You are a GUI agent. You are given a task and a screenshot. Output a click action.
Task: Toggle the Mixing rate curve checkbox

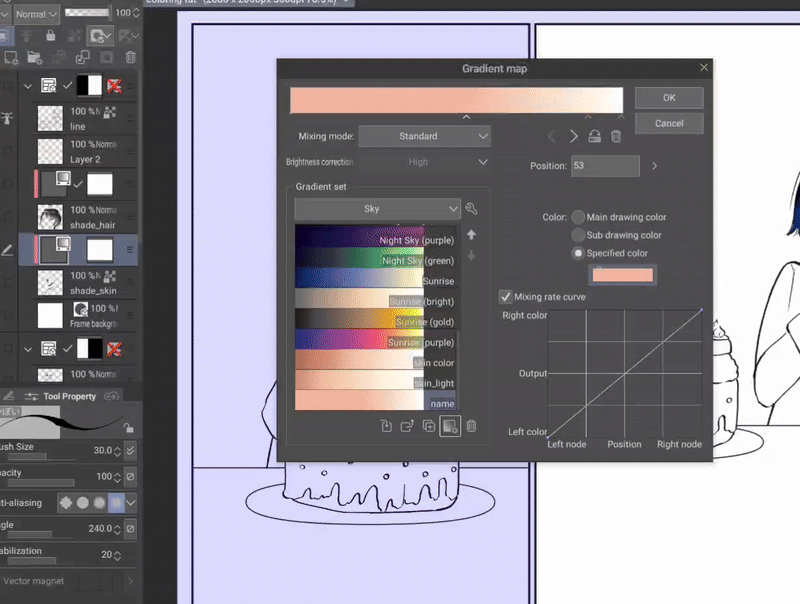coord(505,297)
